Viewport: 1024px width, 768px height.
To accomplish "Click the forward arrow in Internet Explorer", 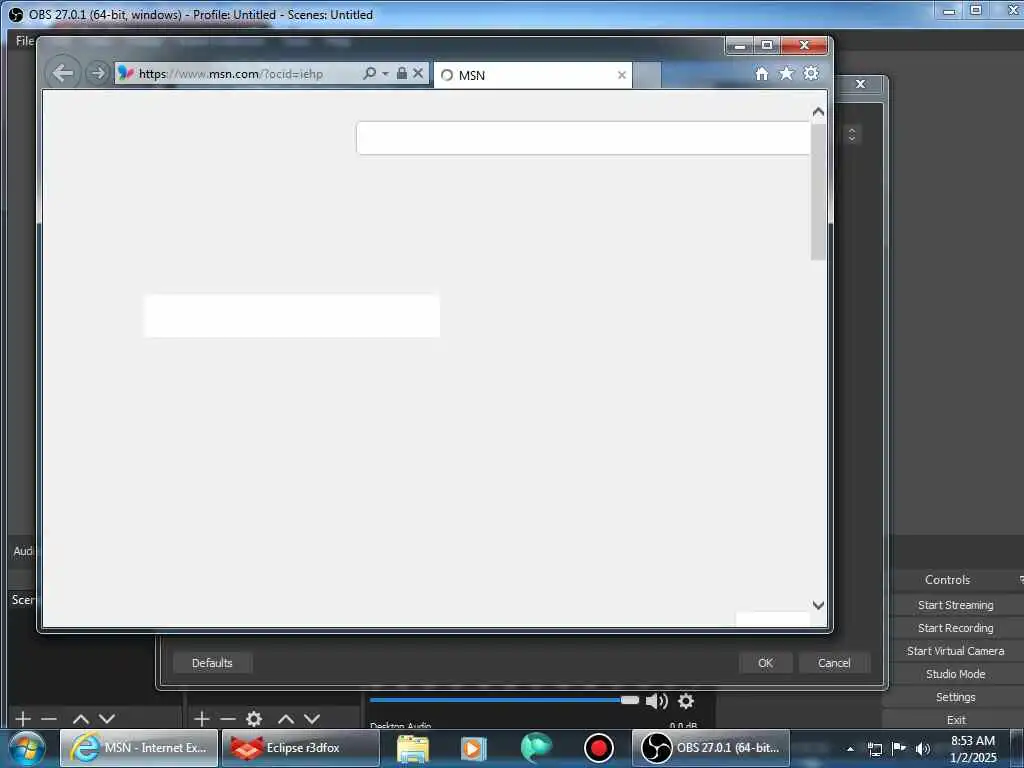I will pyautogui.click(x=97, y=72).
